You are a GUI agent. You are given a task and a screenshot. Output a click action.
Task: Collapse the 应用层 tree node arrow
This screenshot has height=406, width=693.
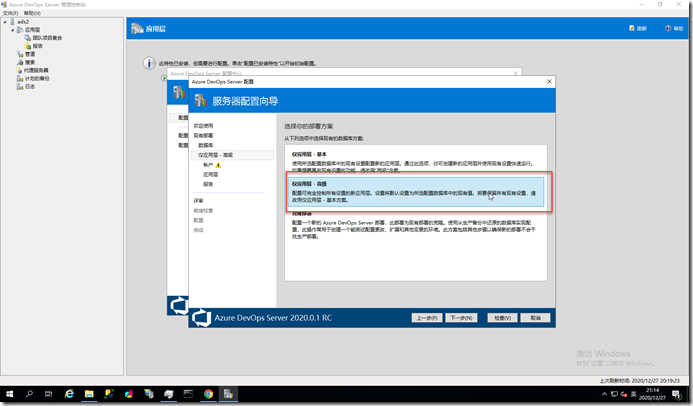click(12, 30)
